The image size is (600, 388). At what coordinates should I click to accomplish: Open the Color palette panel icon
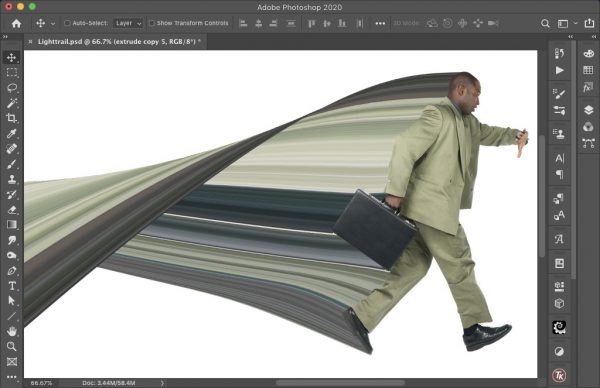tap(589, 54)
